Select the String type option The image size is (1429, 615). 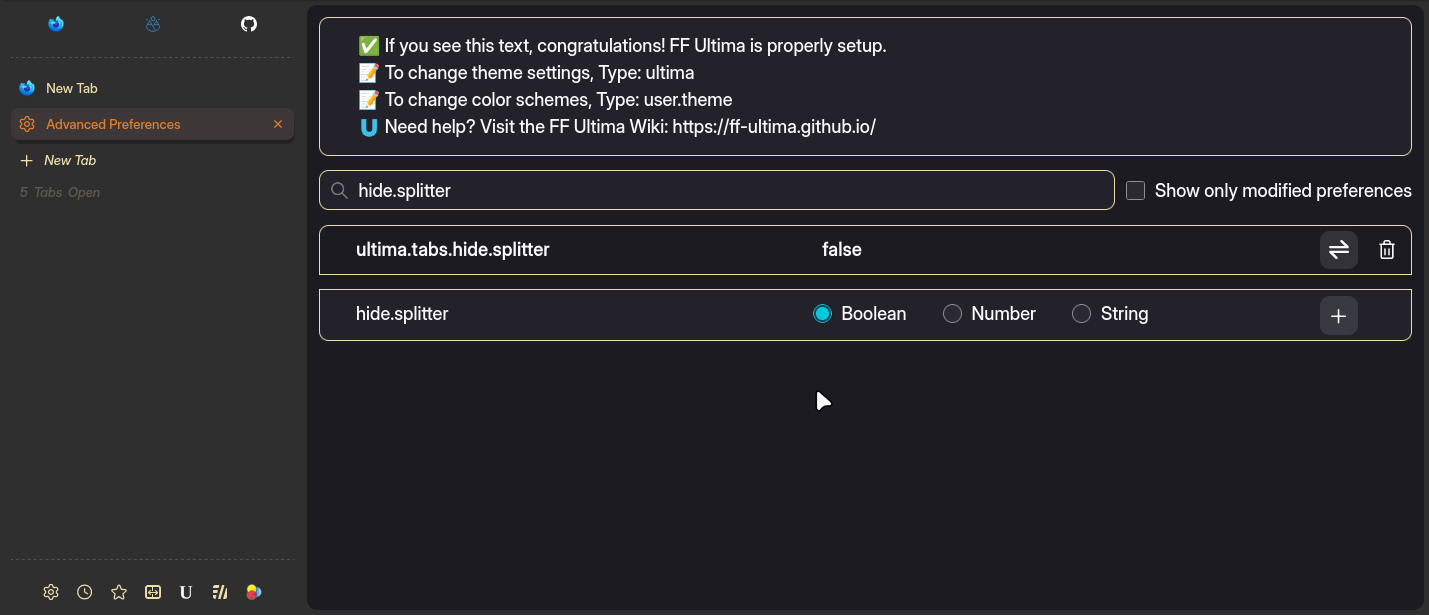pyautogui.click(x=1081, y=314)
